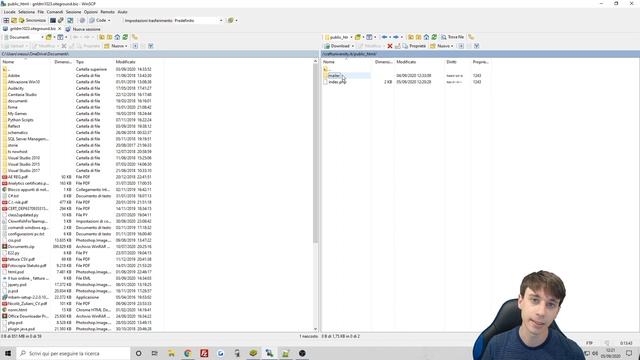This screenshot has height=360, width=640.
Task: Click the remote back arrow
Action: [x=384, y=37]
